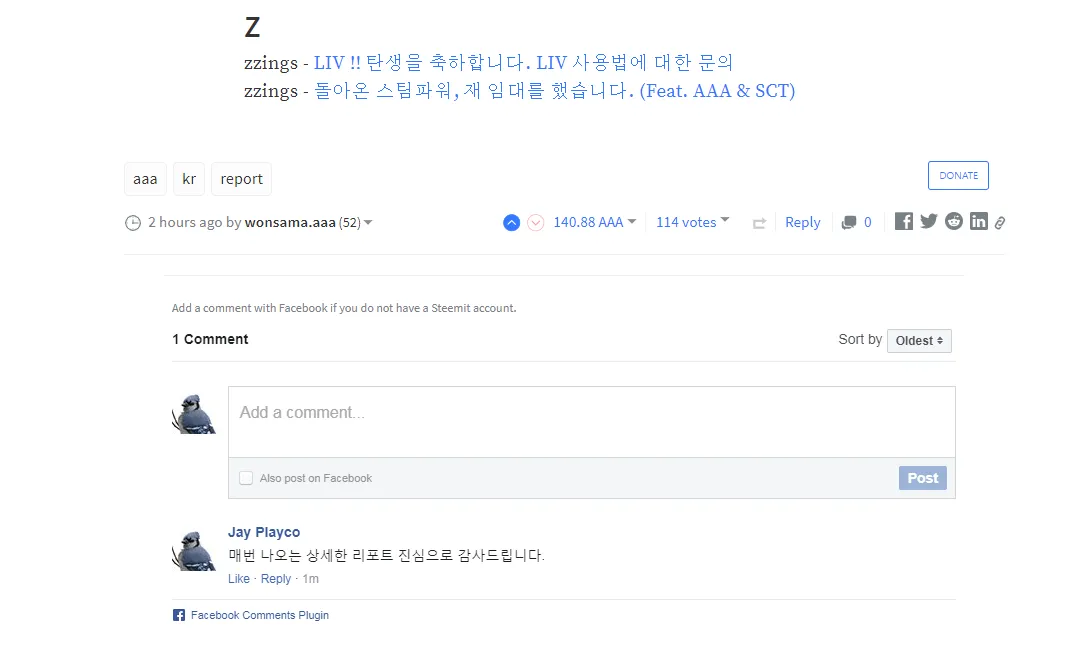Share post on Twitter icon
The width and height of the screenshot is (1085, 667).
point(929,221)
